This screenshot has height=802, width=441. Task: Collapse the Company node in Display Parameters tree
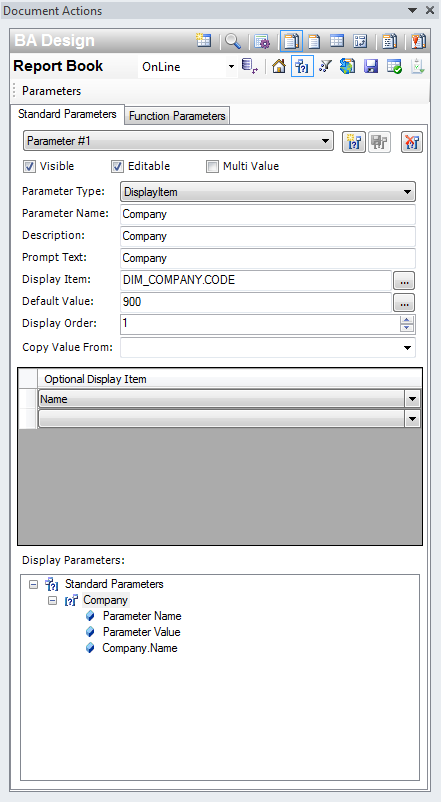[52, 600]
